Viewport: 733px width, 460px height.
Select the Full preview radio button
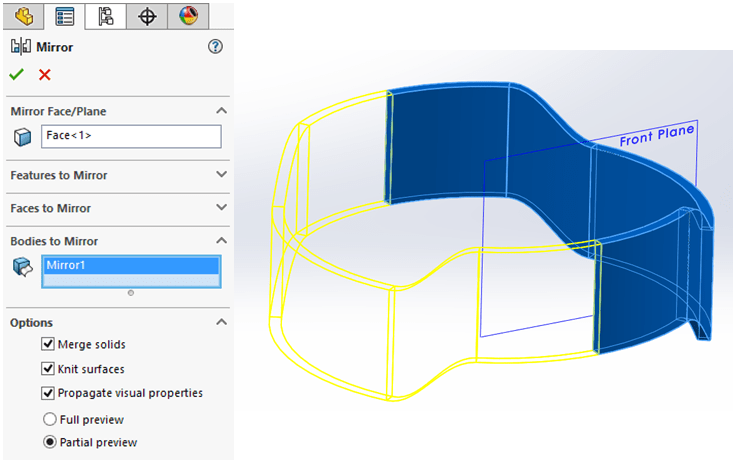click(49, 419)
